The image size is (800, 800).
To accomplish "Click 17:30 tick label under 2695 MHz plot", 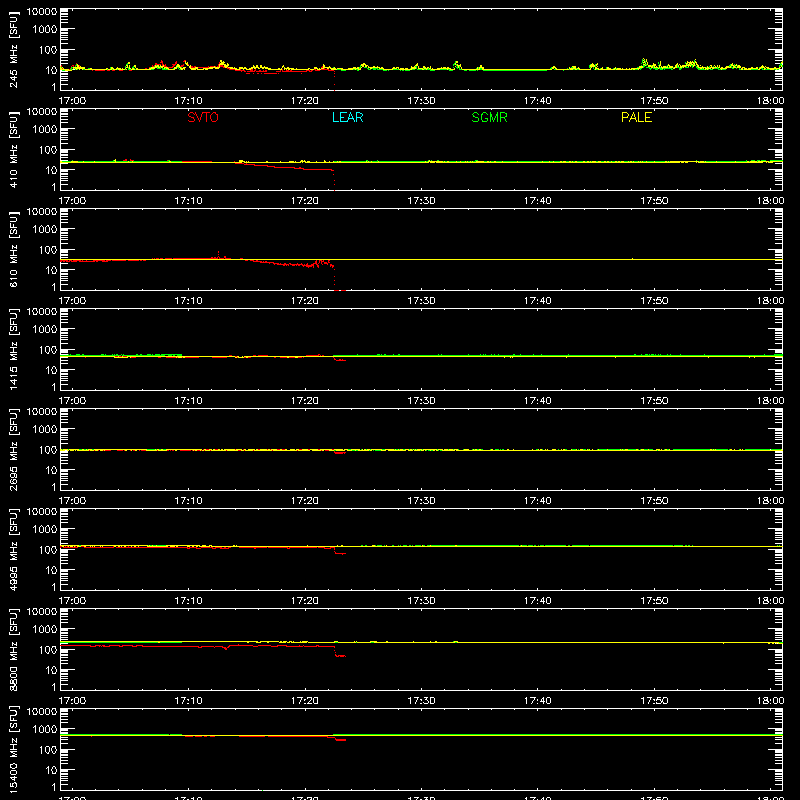I will pyautogui.click(x=421, y=501).
